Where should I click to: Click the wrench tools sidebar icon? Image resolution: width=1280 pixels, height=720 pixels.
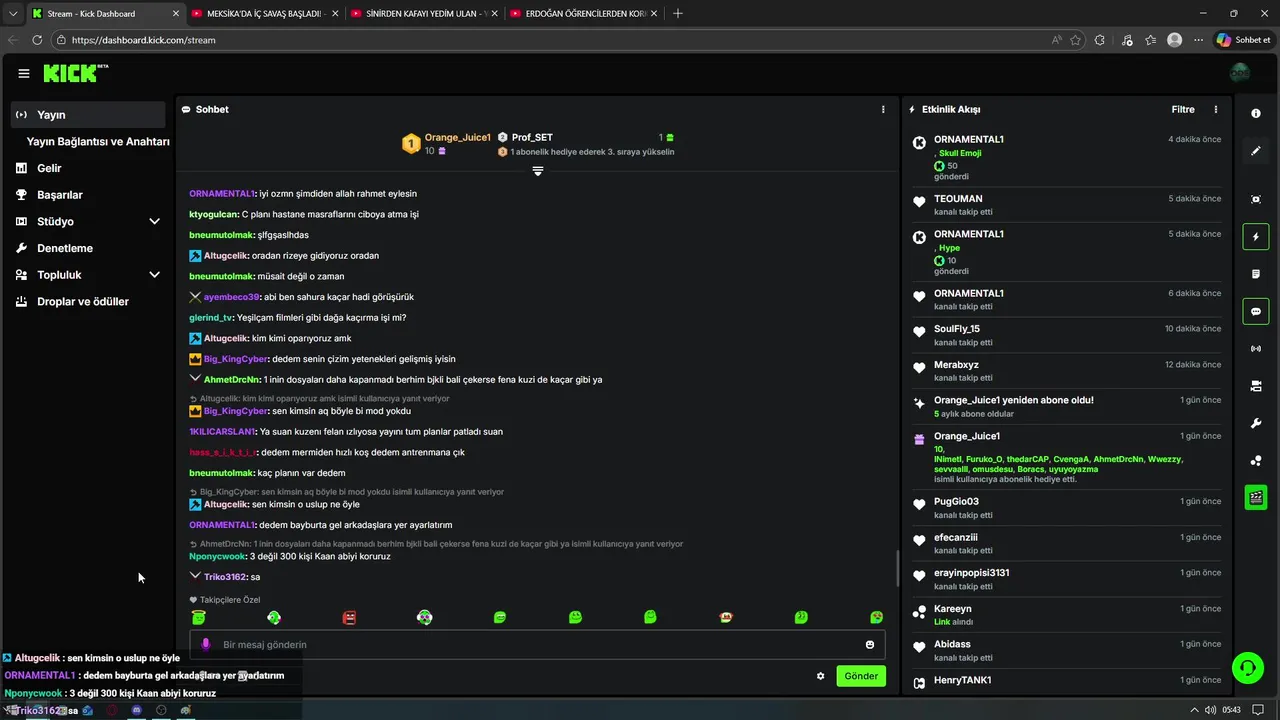pyautogui.click(x=1256, y=423)
